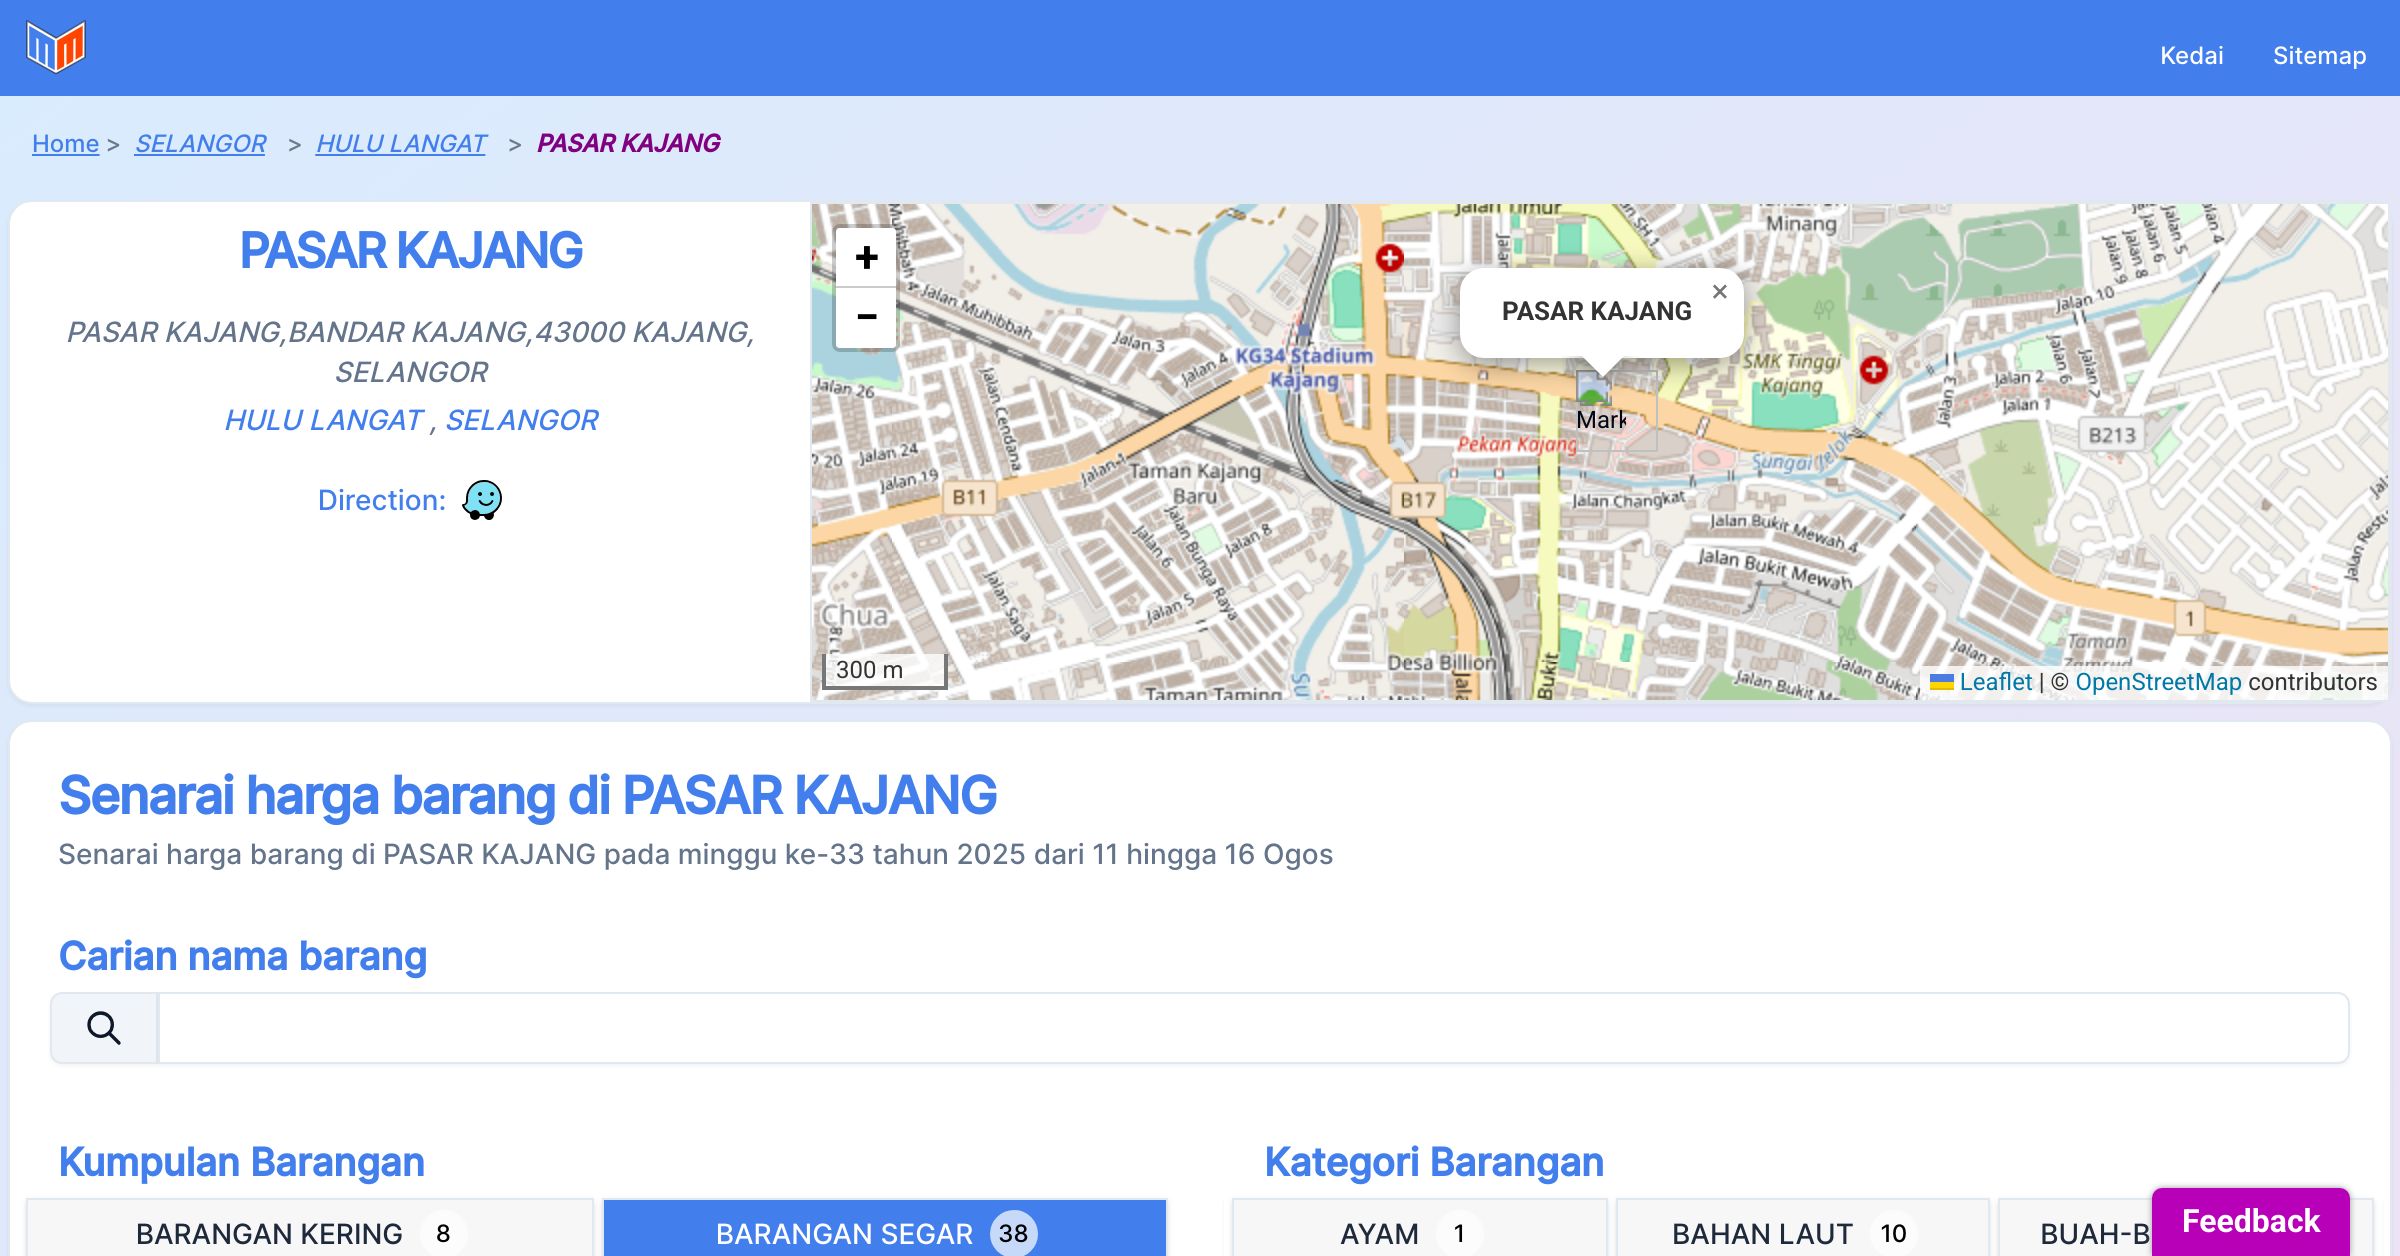Open HULU LANGAT breadcrumb link
The height and width of the screenshot is (1256, 2400).
click(401, 143)
